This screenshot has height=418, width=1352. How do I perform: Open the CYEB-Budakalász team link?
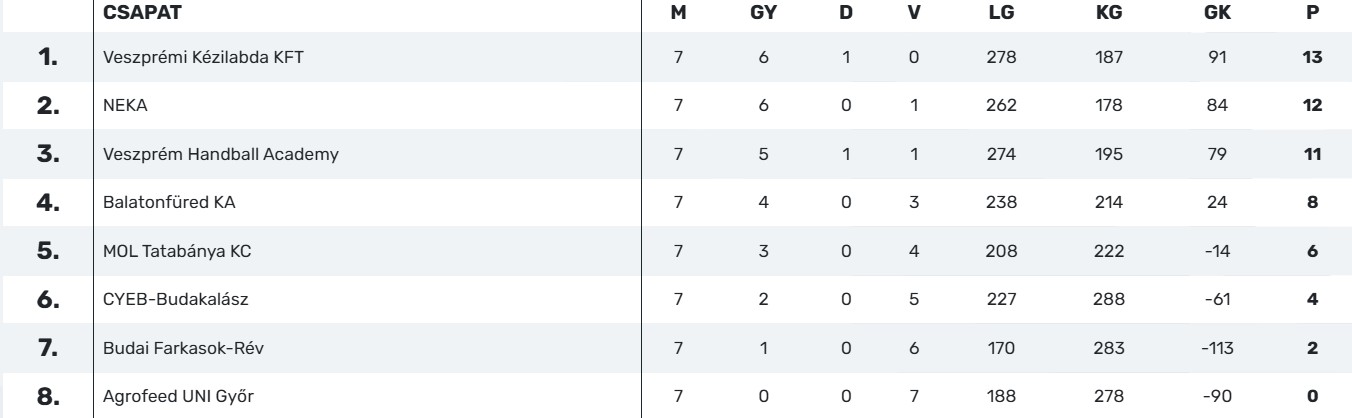[166, 299]
